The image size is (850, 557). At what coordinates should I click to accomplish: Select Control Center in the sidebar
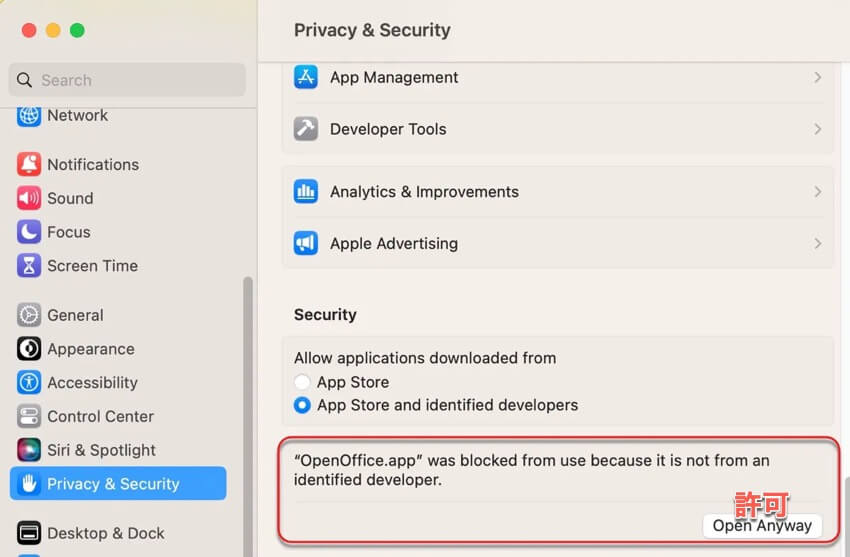[x=100, y=416]
